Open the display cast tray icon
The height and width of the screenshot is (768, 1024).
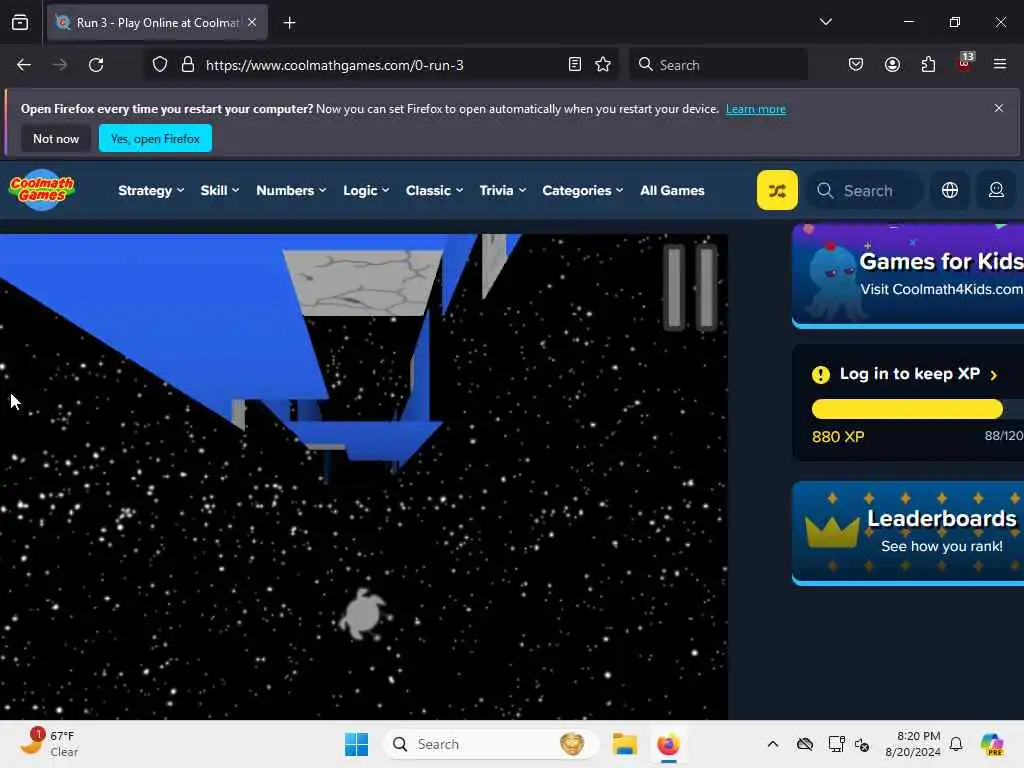[x=836, y=744]
